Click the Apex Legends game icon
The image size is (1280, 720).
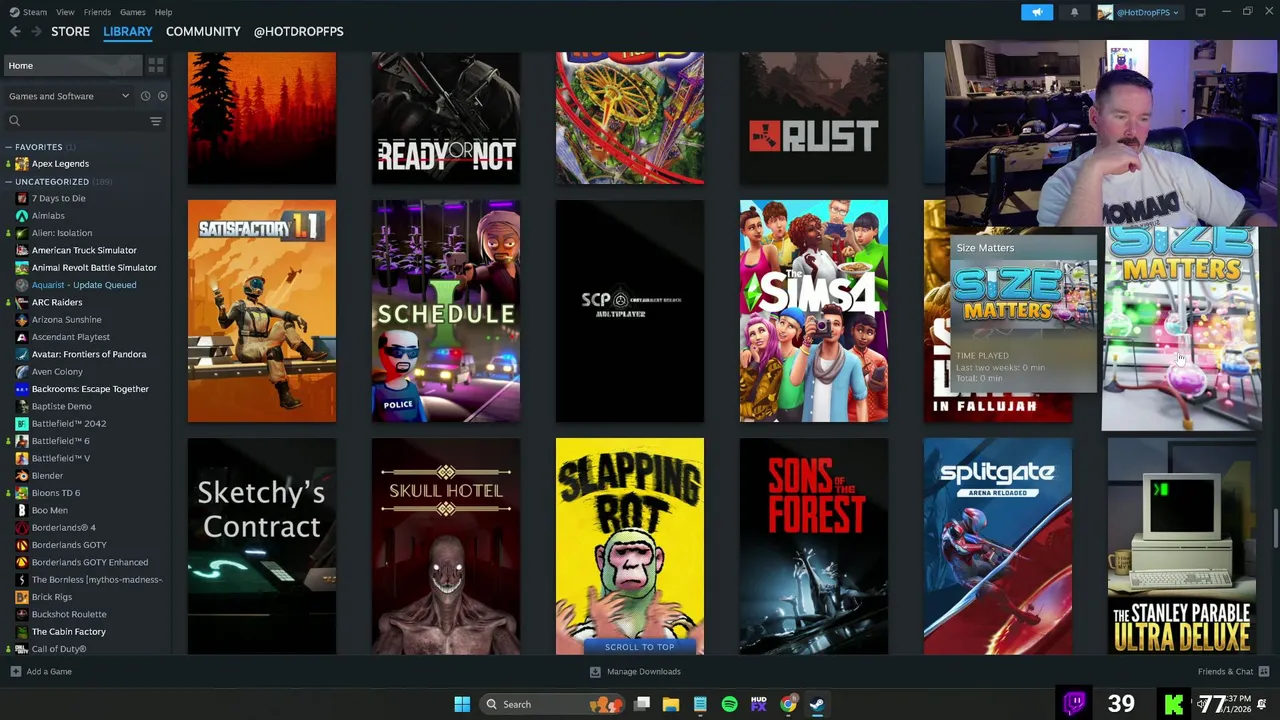point(22,164)
